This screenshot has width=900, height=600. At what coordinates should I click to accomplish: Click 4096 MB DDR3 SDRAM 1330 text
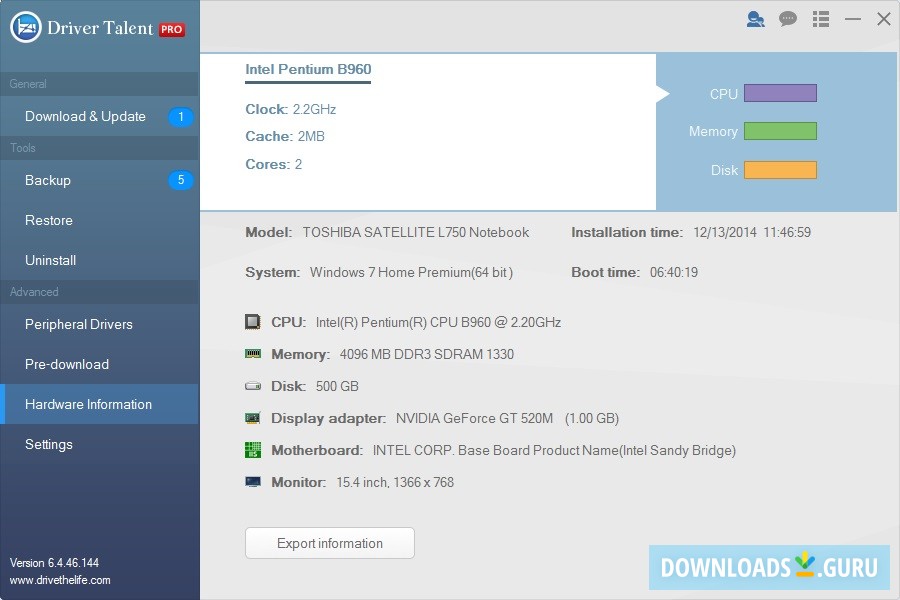[x=426, y=354]
